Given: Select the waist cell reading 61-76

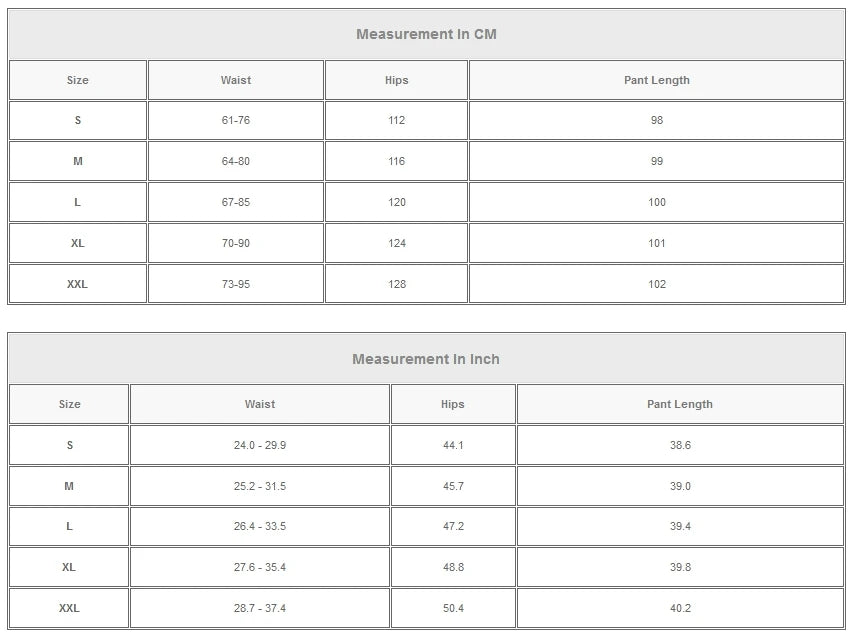Looking at the screenshot, I should [x=236, y=120].
